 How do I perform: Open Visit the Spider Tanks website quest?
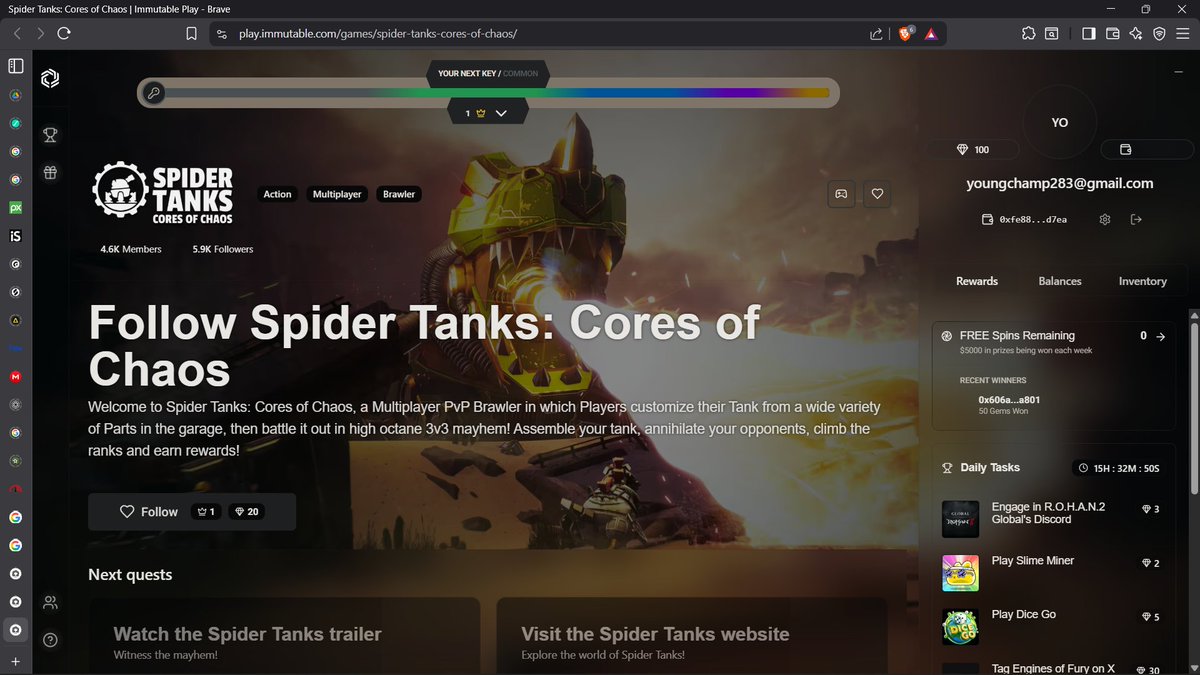692,637
